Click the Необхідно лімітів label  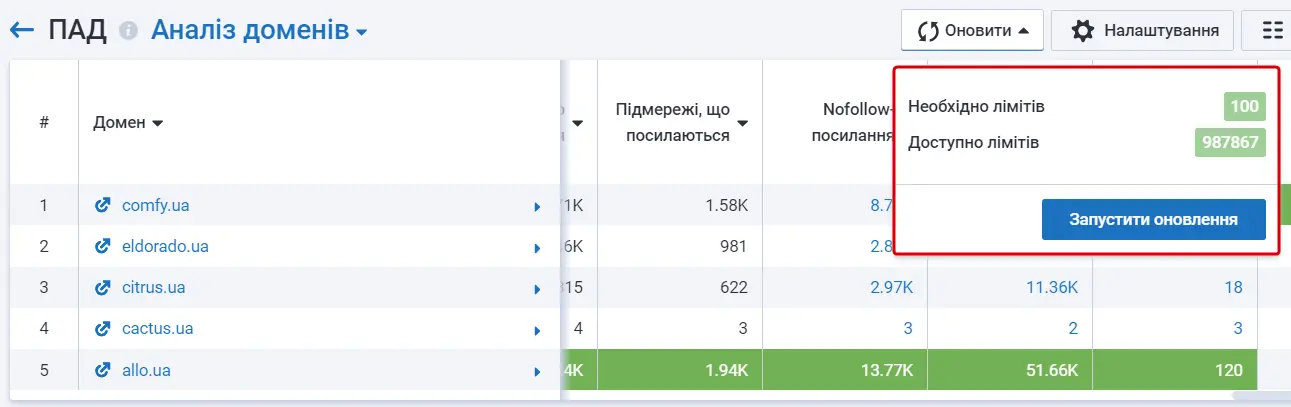[977, 107]
